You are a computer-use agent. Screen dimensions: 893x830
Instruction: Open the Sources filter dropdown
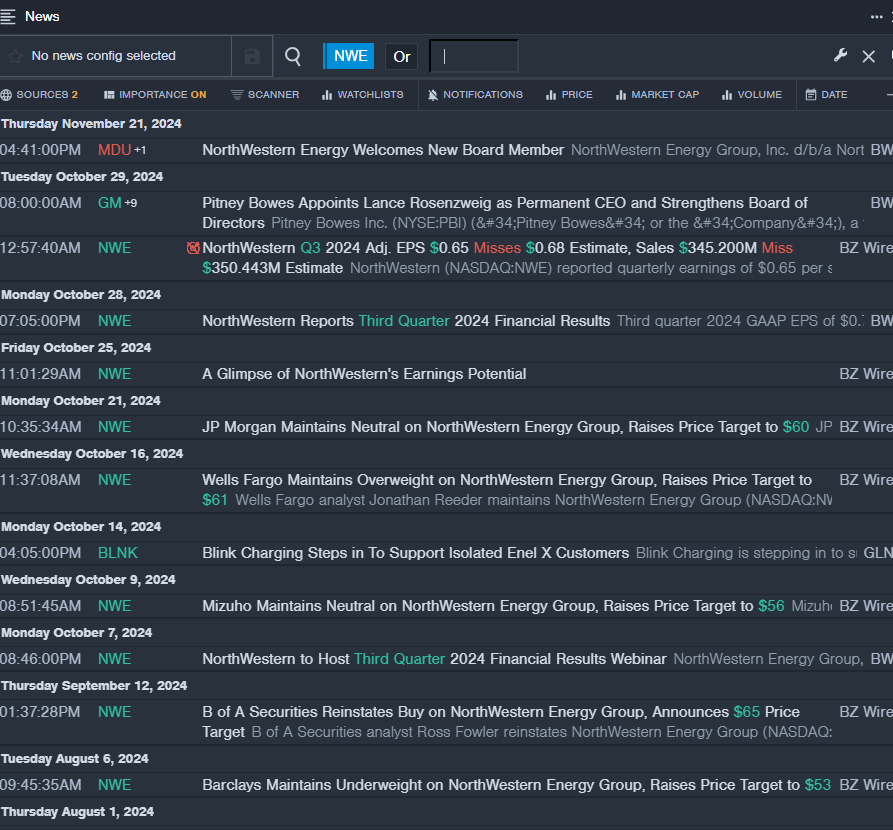click(40, 95)
